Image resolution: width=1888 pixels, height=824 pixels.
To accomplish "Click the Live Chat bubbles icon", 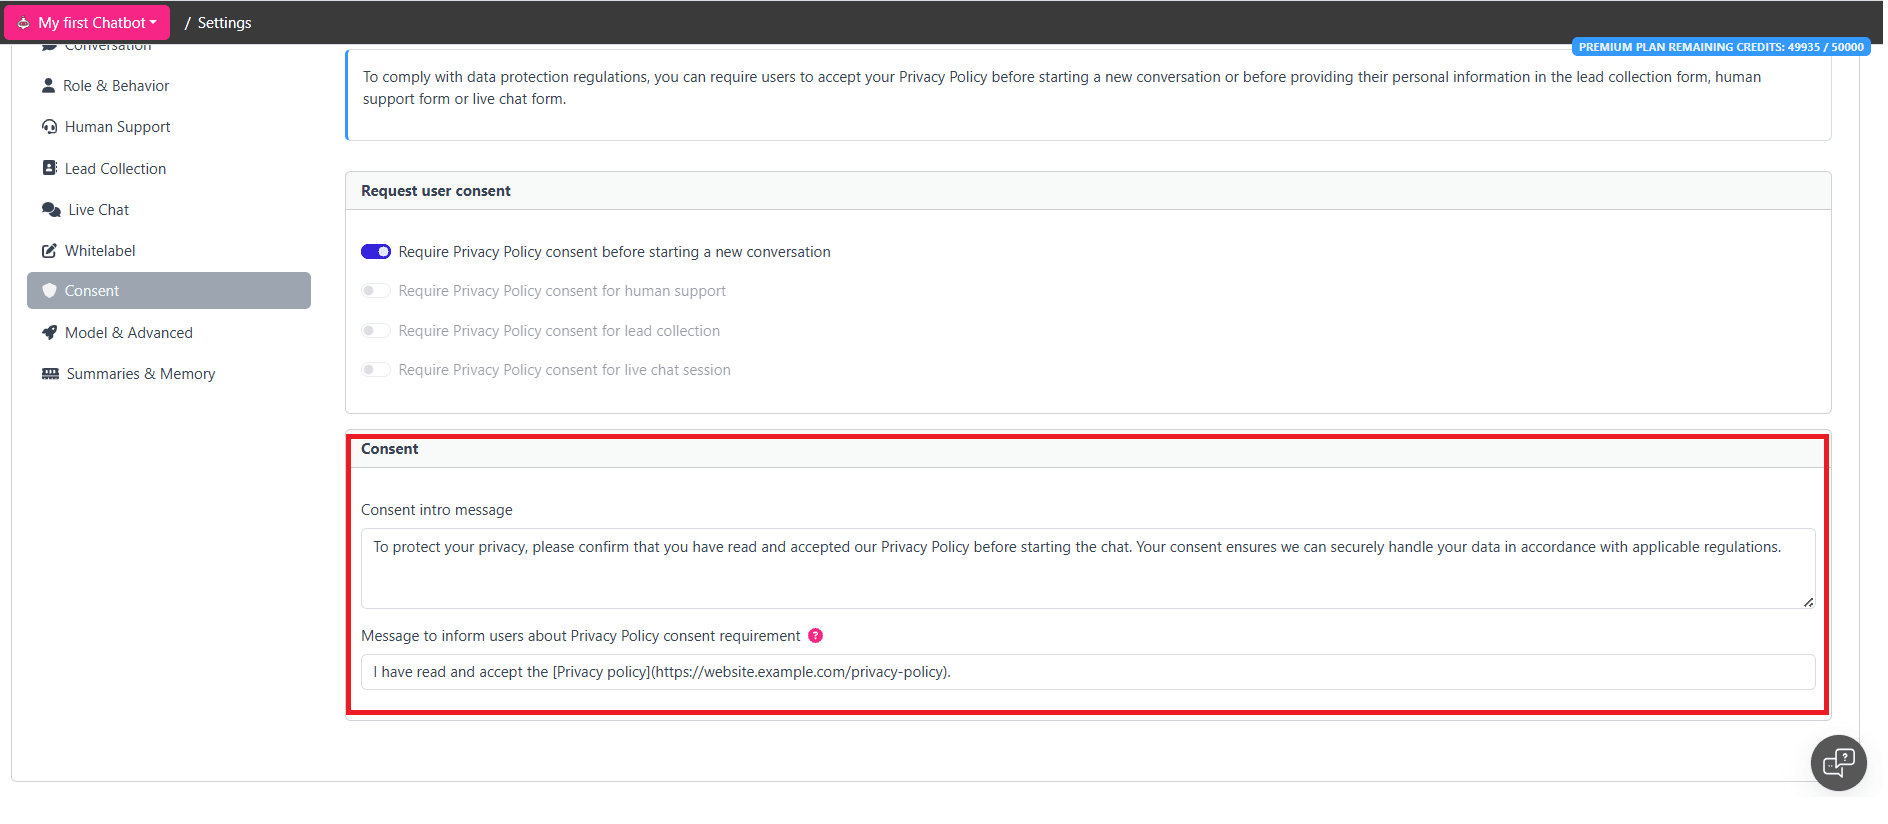I will (51, 210).
